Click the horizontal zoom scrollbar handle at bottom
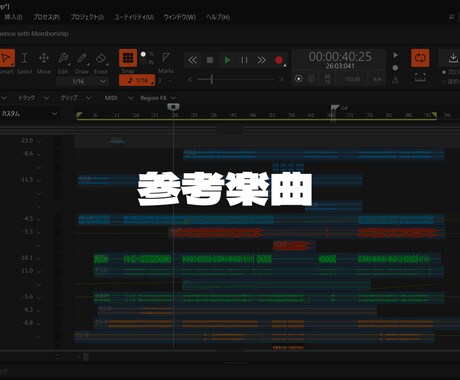Screen dimensions: 460x380 coord(86,357)
